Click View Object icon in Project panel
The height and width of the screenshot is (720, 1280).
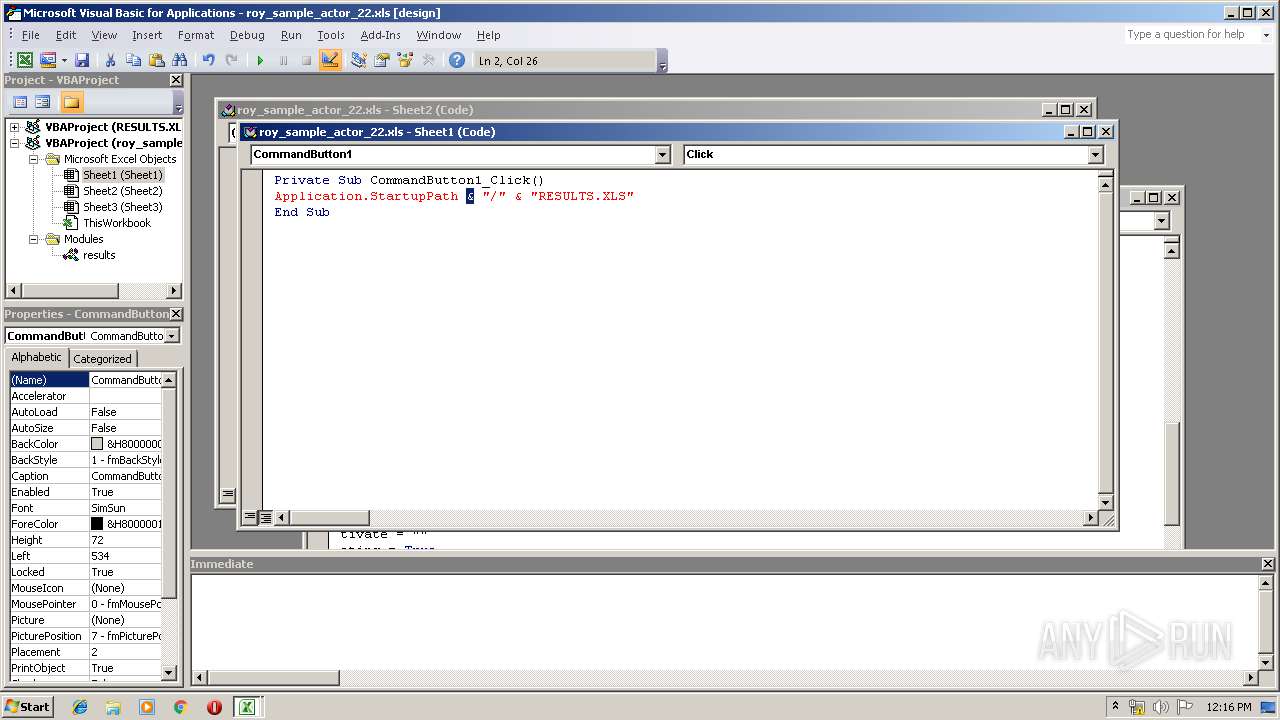43,102
